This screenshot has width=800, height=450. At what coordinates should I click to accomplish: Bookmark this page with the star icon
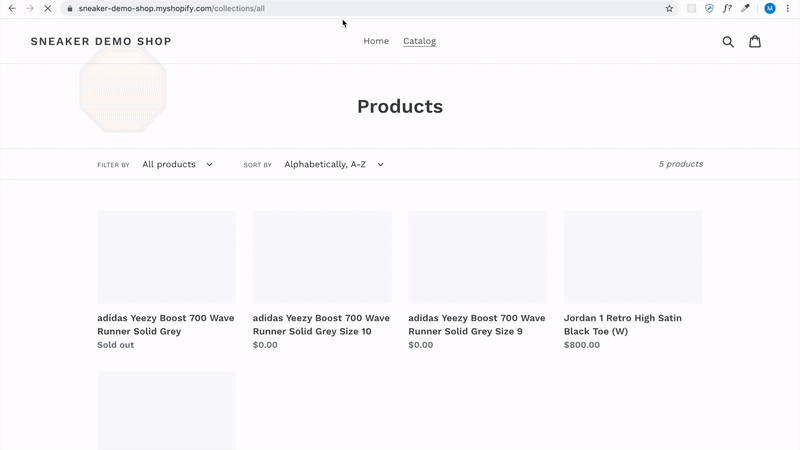pyautogui.click(x=669, y=9)
